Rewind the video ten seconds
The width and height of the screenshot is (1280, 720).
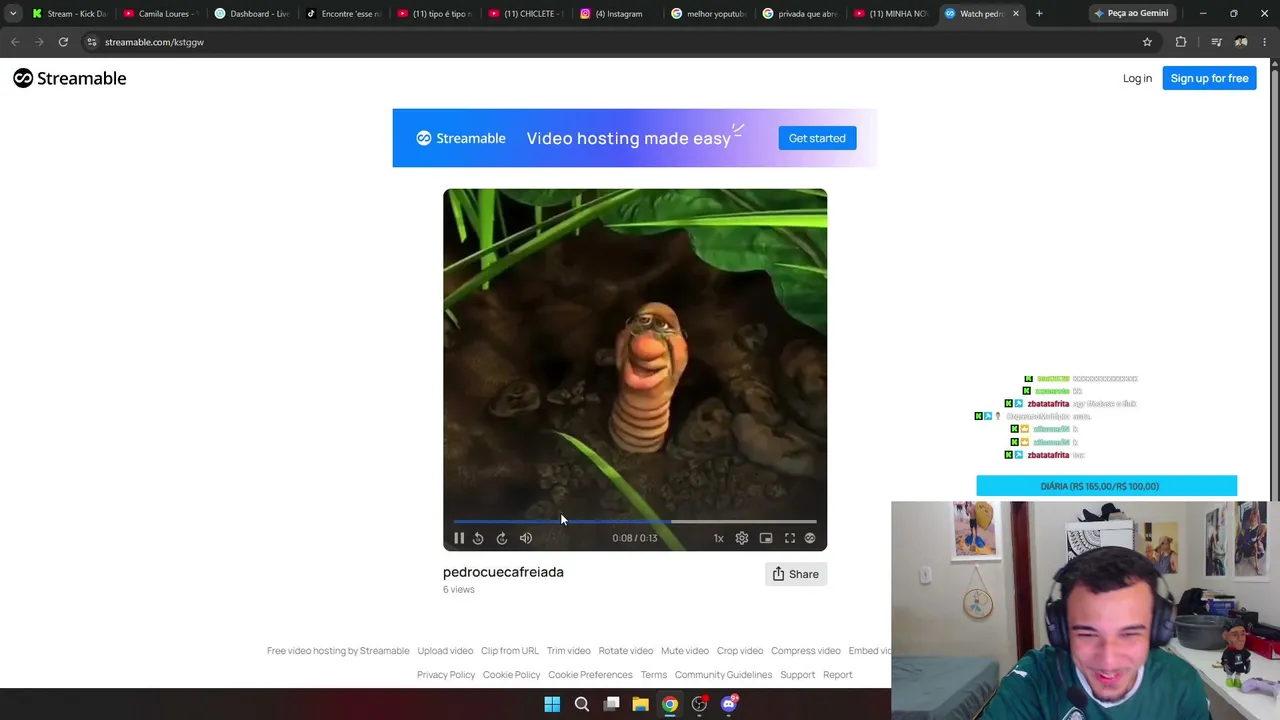tap(478, 538)
